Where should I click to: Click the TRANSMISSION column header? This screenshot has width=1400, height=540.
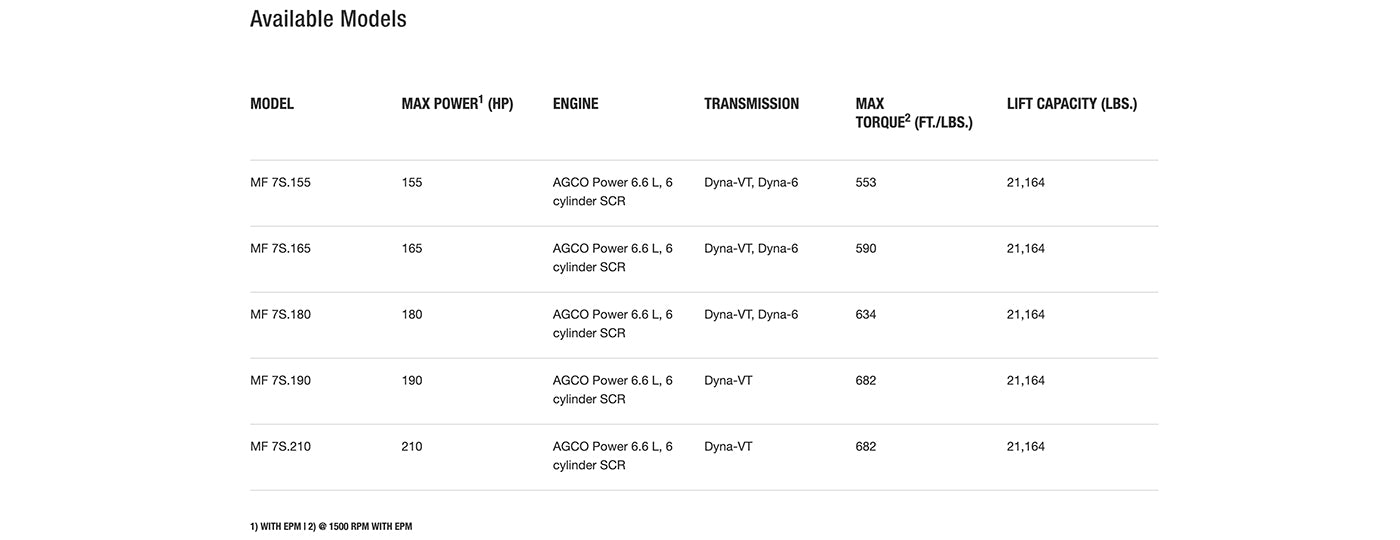(x=751, y=104)
